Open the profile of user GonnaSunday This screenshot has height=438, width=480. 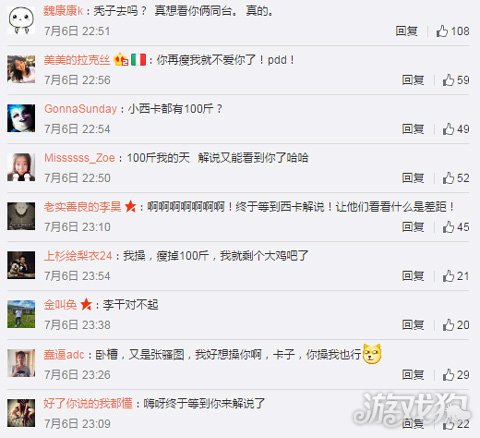click(x=80, y=109)
